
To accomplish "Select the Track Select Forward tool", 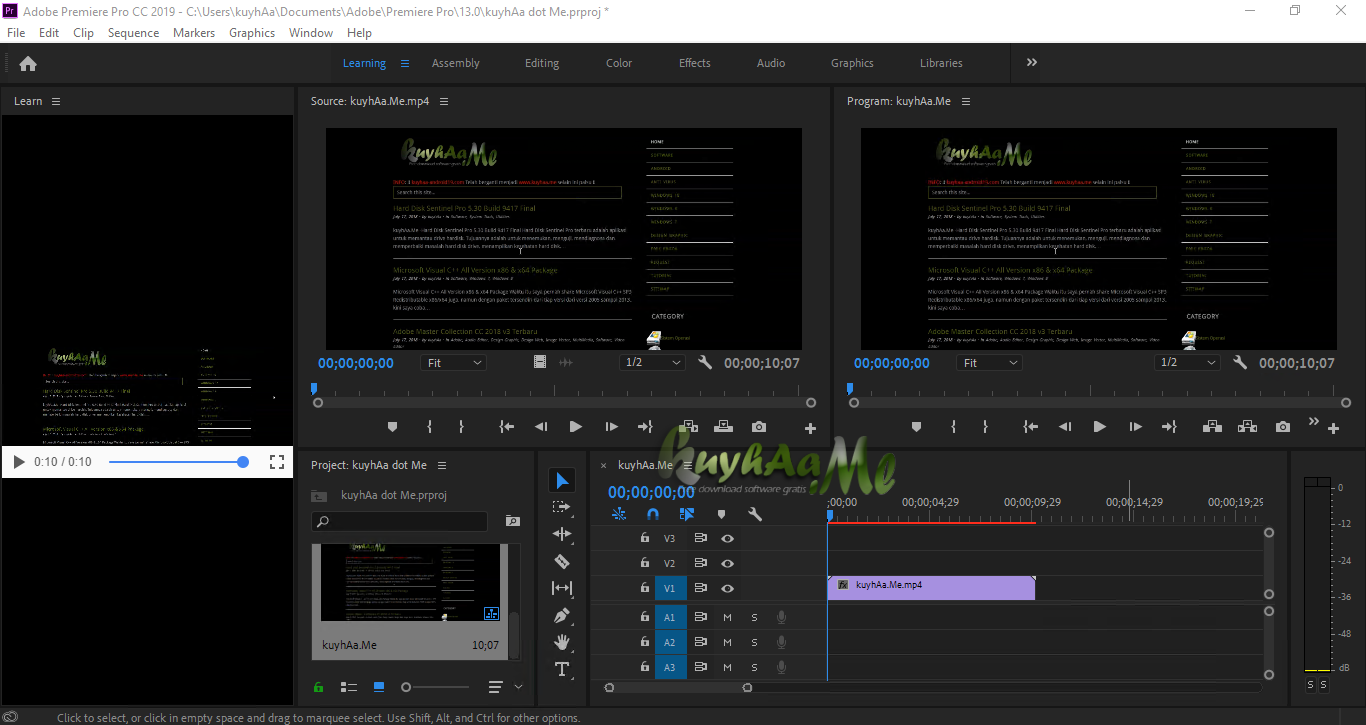I will [x=562, y=508].
